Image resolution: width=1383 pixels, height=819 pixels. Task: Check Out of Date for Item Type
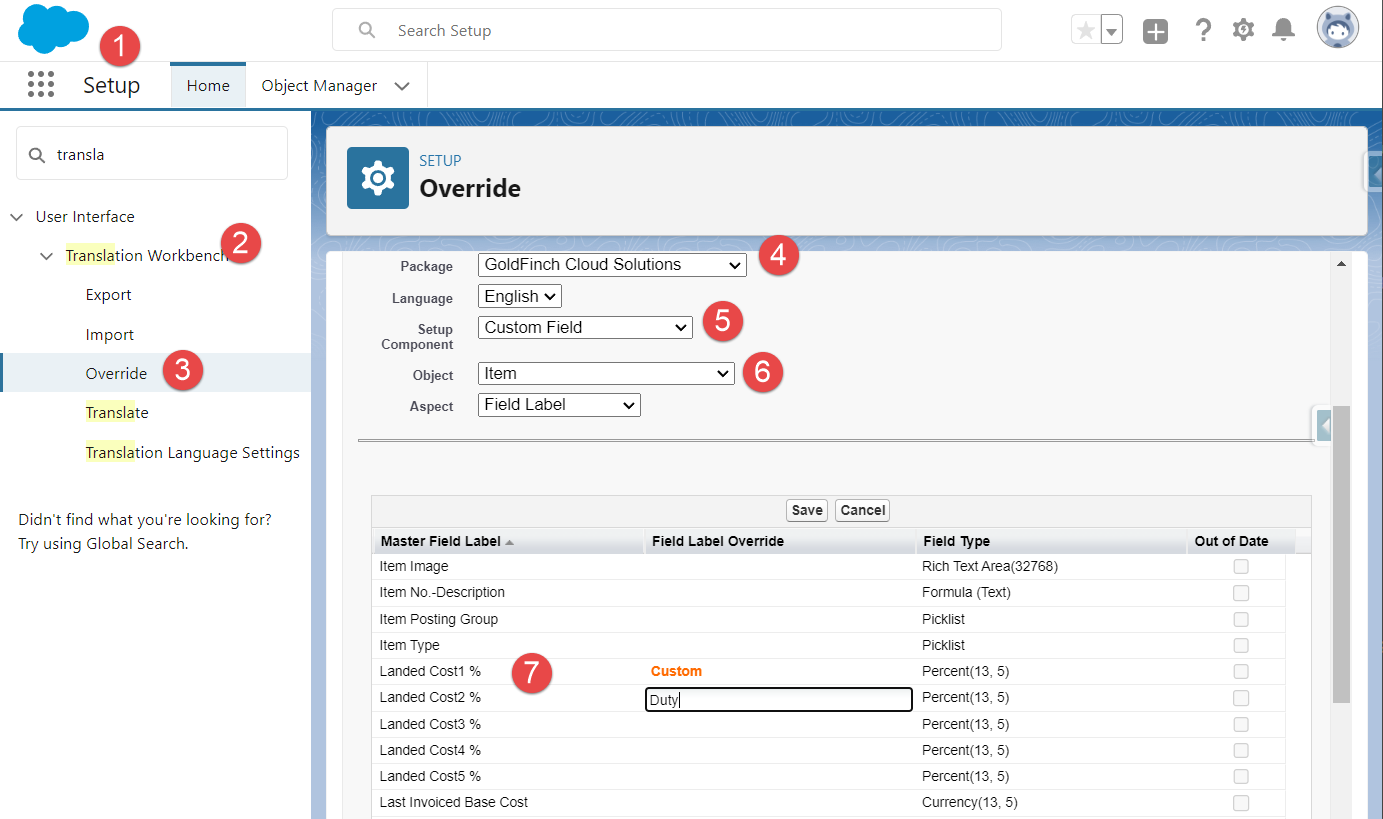pyautogui.click(x=1241, y=645)
